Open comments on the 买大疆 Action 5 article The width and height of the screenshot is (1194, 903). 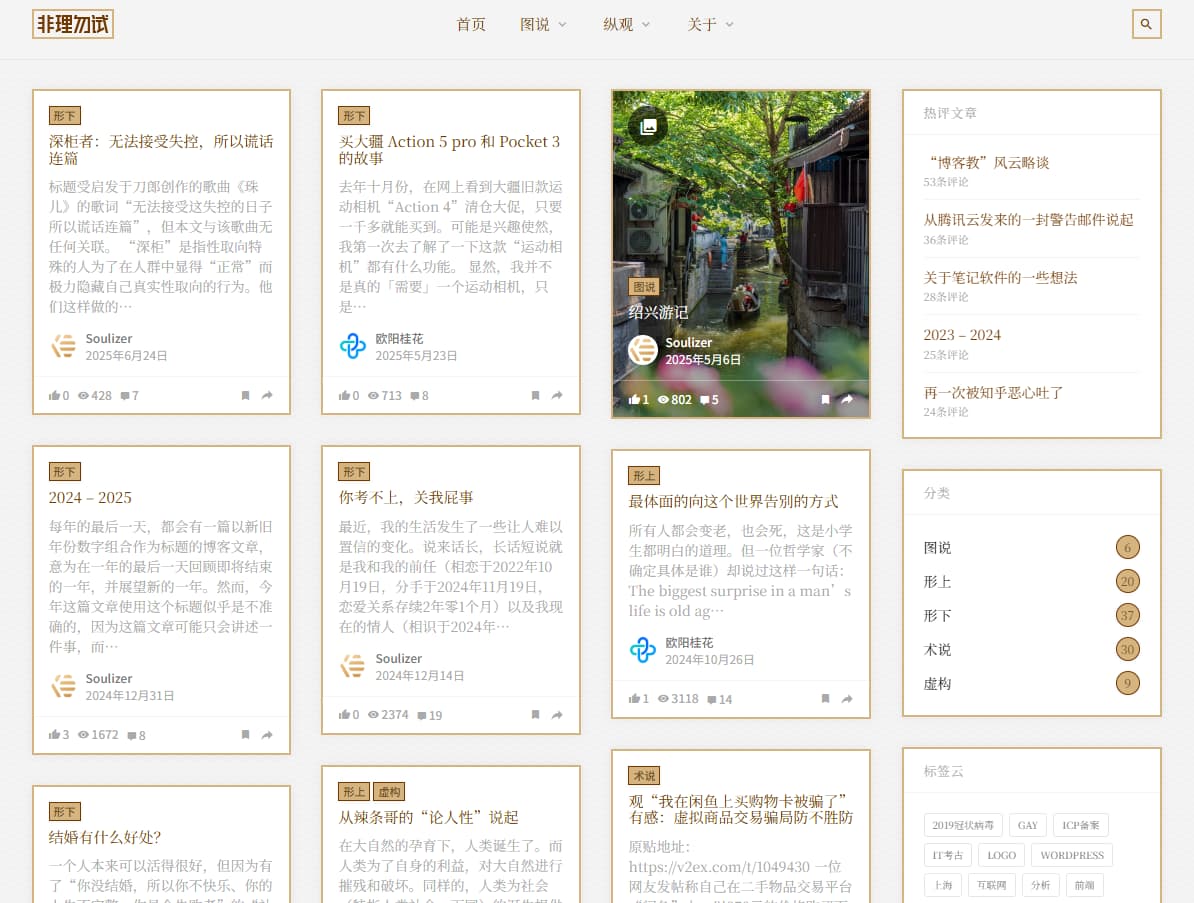418,395
